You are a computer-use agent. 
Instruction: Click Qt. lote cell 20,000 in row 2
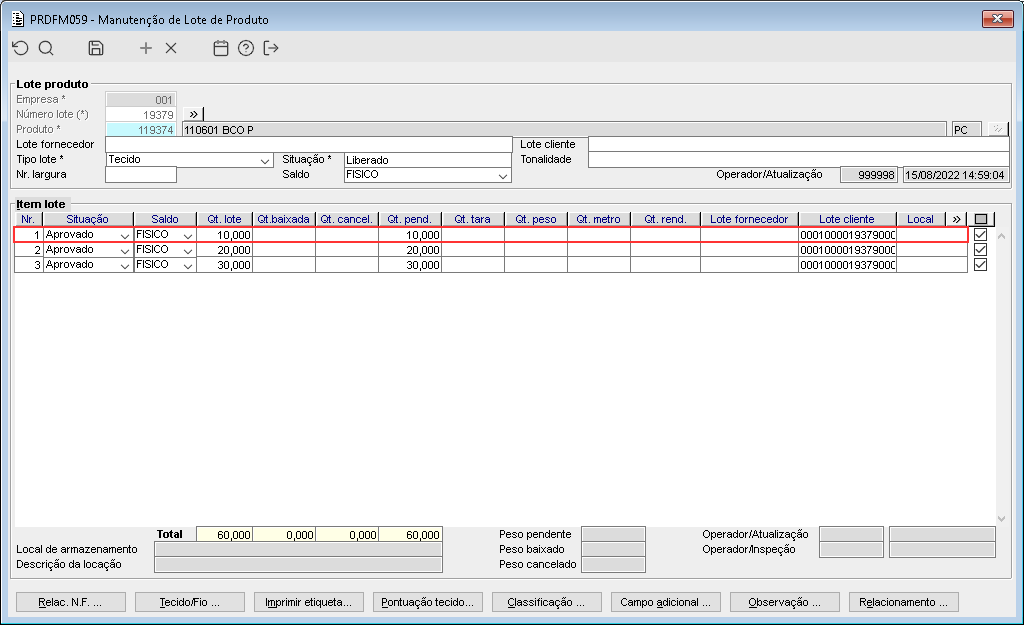225,250
